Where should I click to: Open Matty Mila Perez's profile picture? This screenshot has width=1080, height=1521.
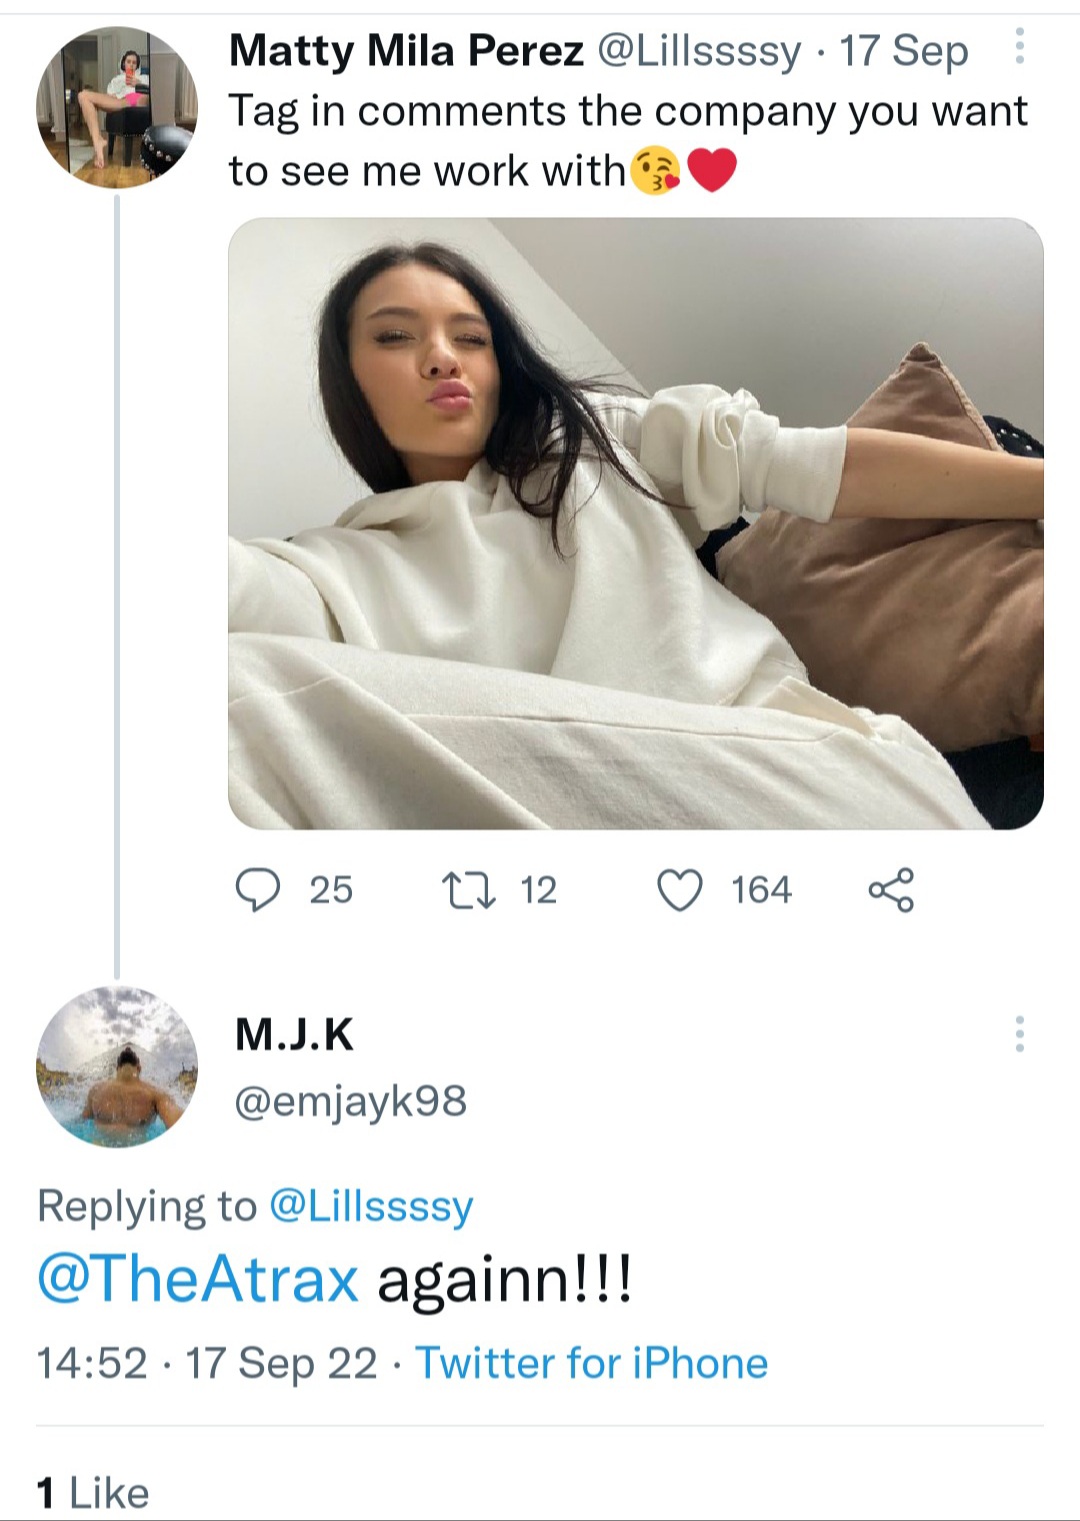click(x=116, y=107)
